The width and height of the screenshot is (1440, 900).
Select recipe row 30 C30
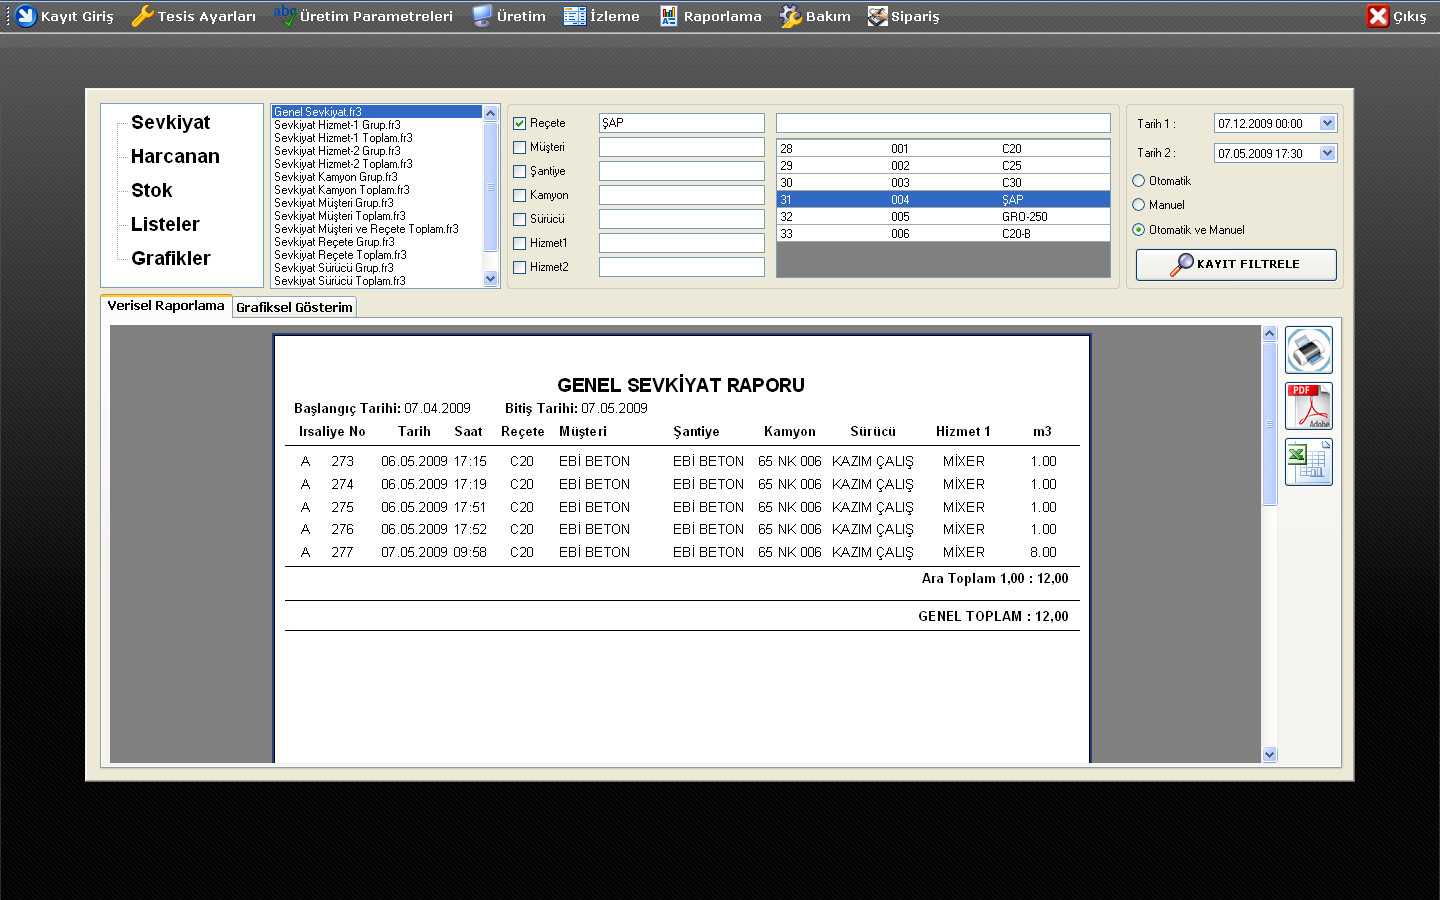click(x=943, y=182)
